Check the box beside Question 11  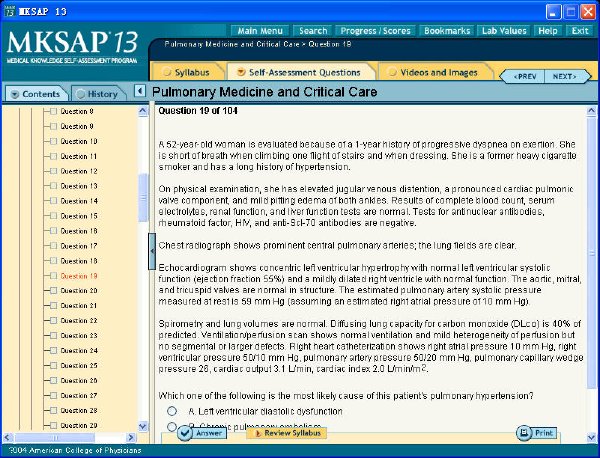tap(54, 156)
